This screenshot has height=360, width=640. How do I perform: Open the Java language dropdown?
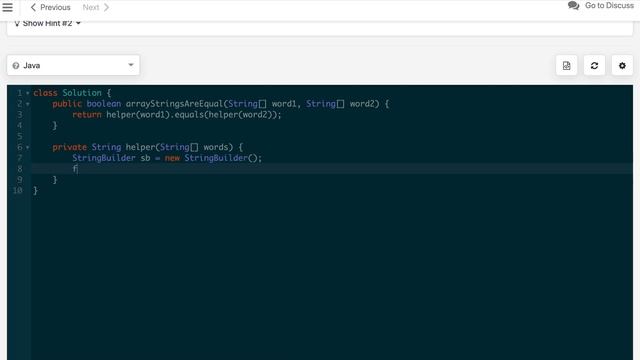click(73, 65)
